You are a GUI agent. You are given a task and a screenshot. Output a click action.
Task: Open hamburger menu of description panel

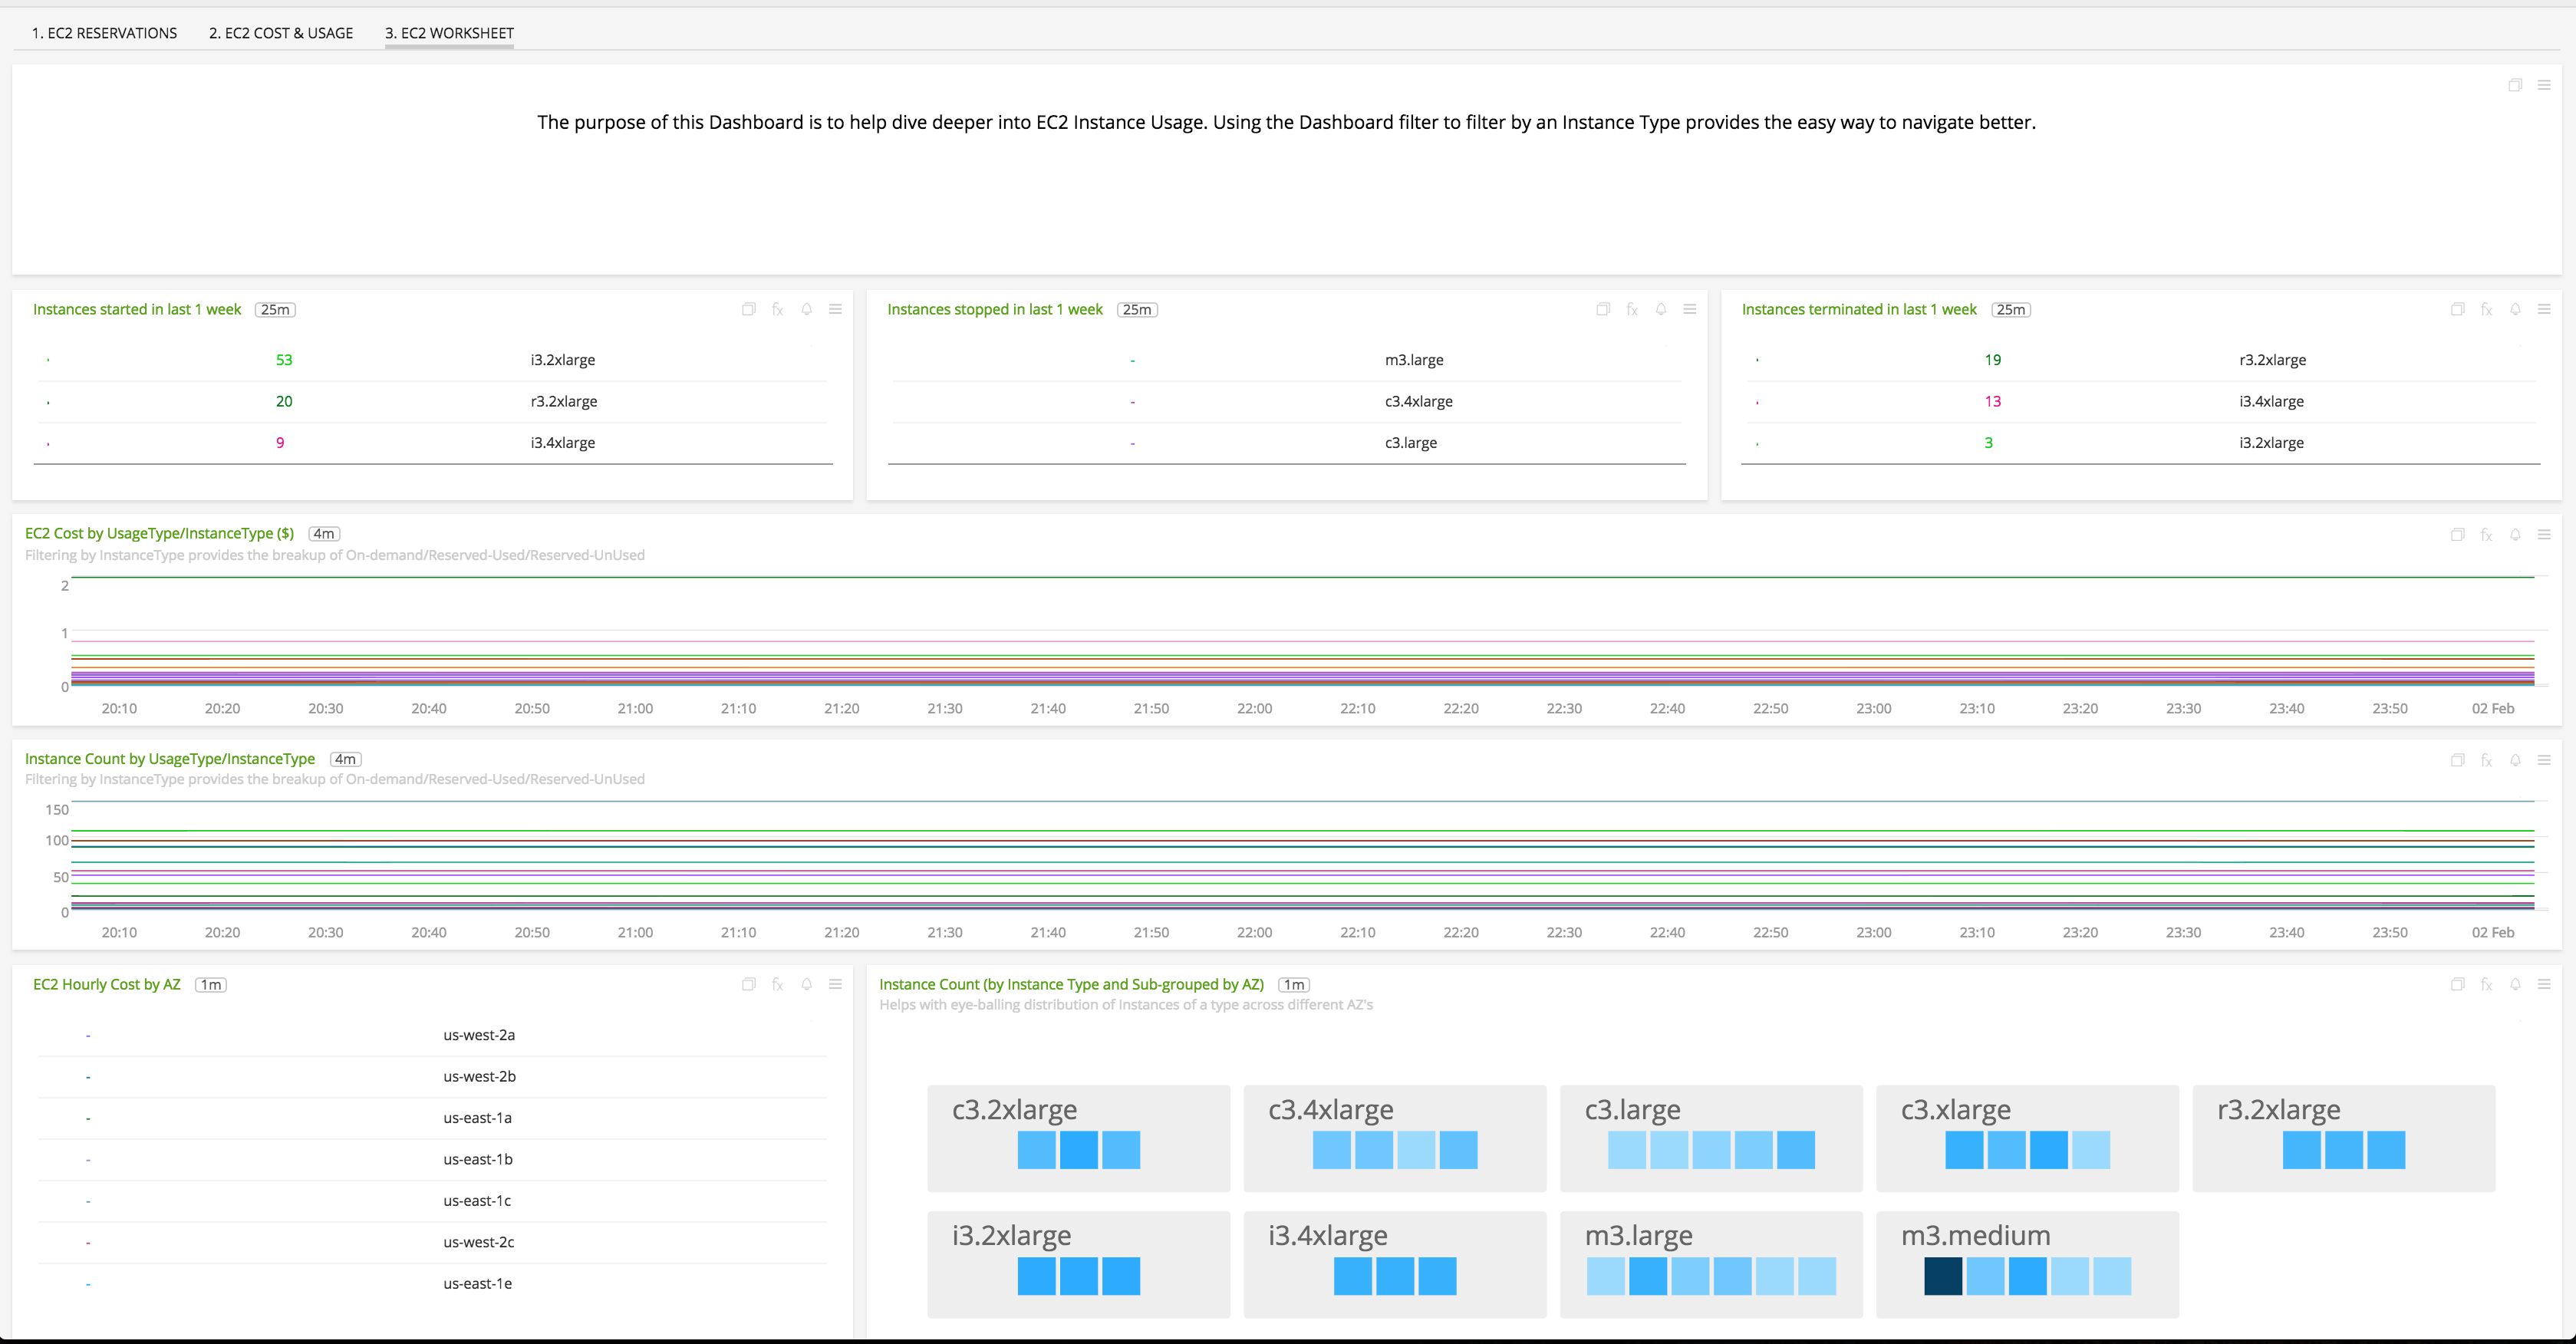pos(2544,86)
